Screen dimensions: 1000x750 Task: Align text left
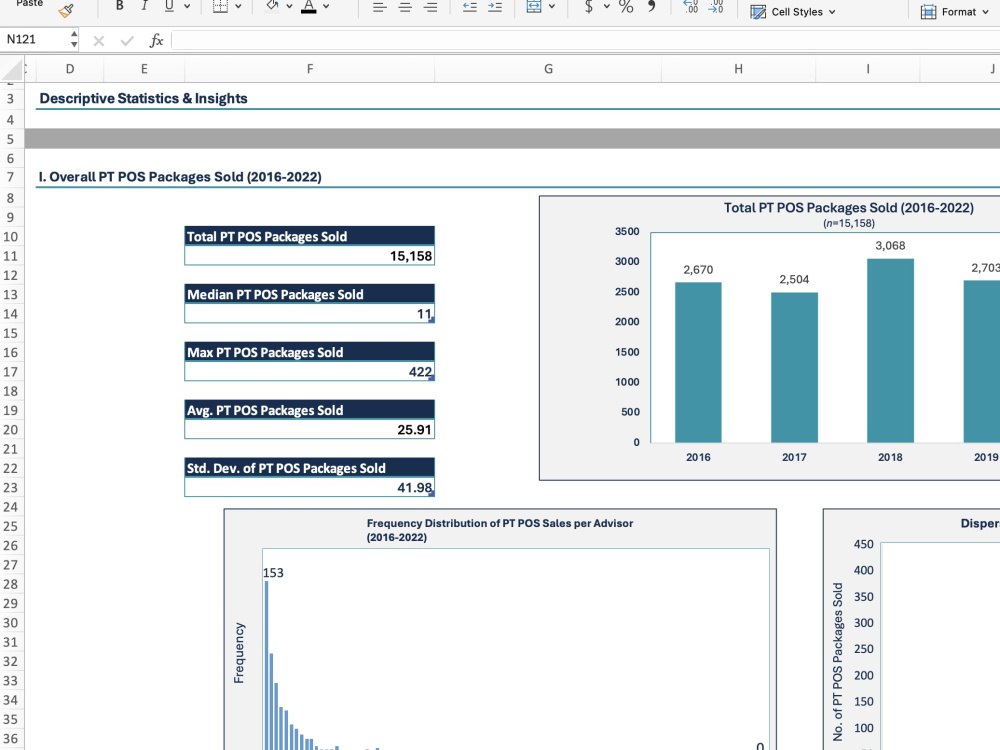(x=379, y=7)
